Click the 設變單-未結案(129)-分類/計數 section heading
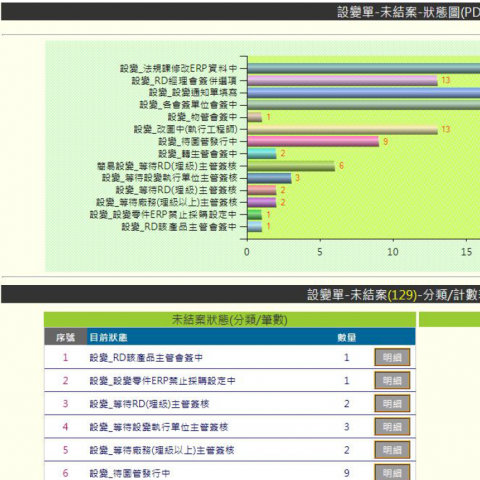Viewport: 480px width, 480px height. (393, 295)
